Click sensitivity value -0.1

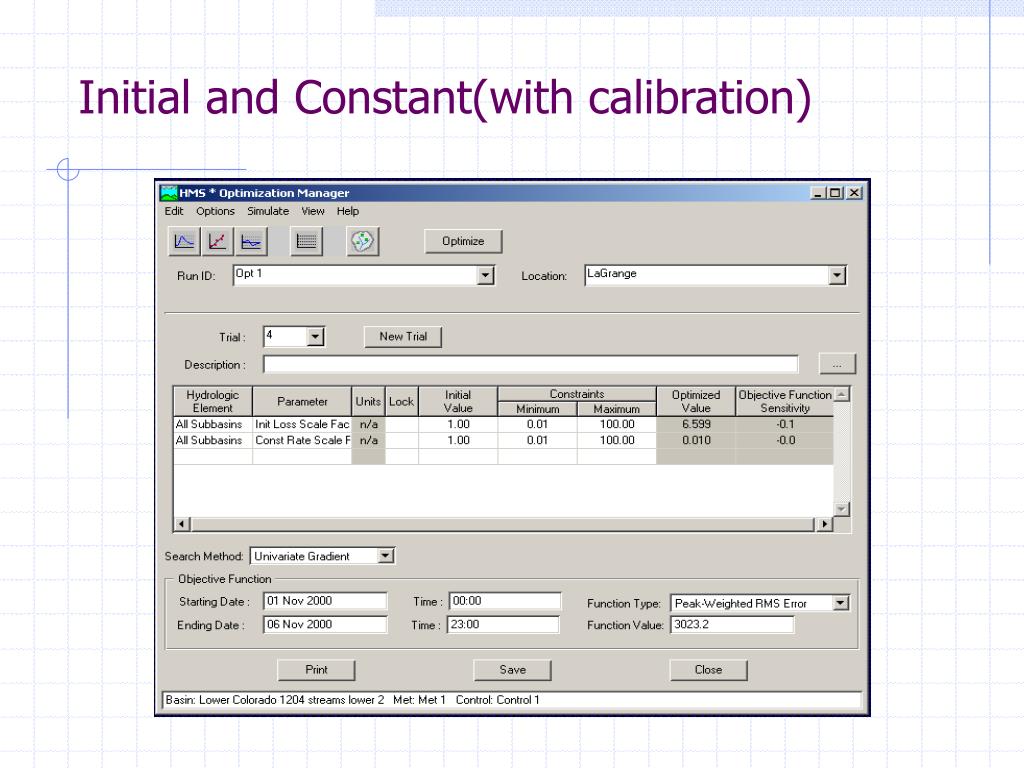pyautogui.click(x=785, y=424)
